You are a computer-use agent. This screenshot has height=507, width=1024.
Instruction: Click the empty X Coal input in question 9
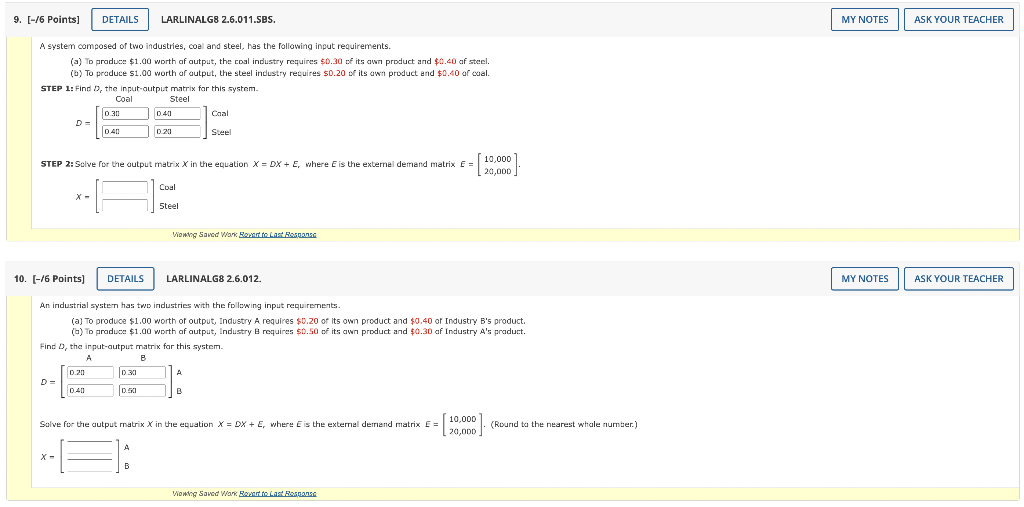click(x=125, y=188)
